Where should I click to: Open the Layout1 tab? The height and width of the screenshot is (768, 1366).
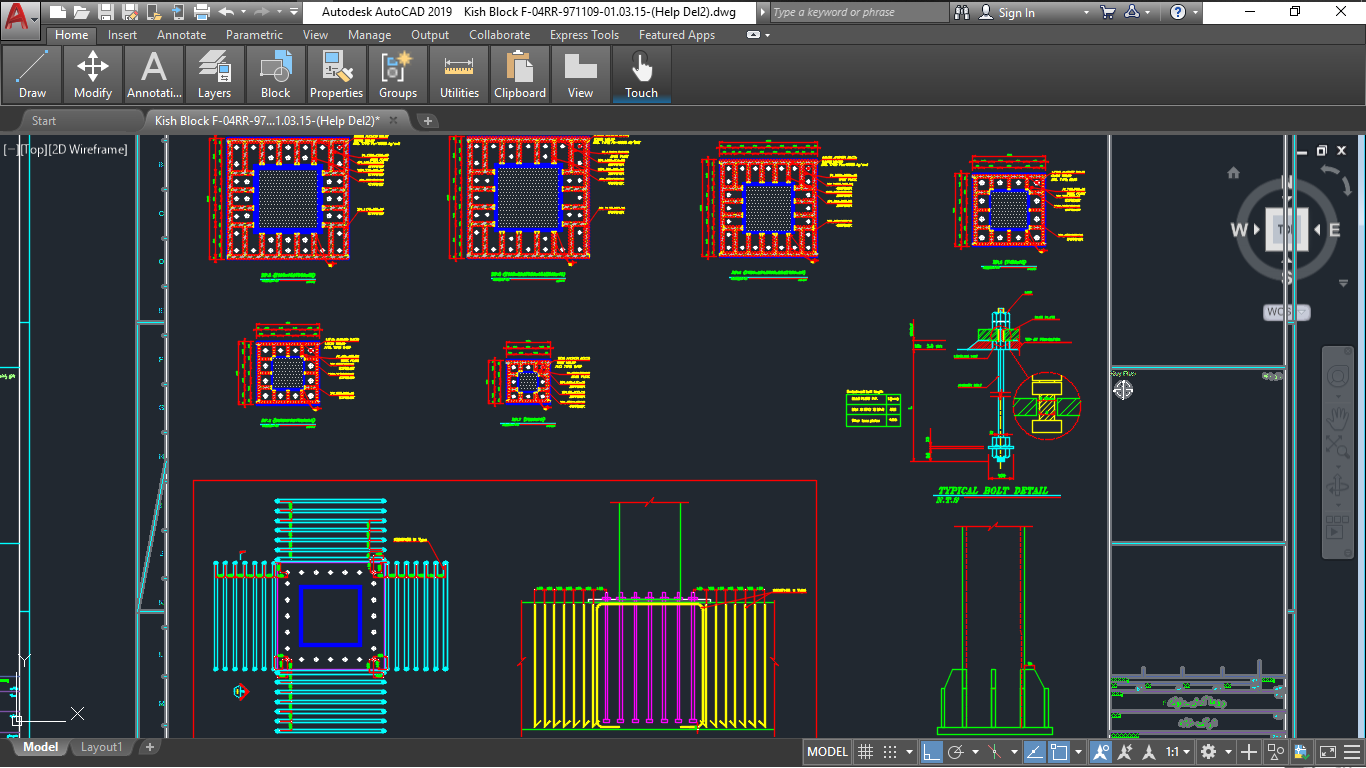click(101, 747)
